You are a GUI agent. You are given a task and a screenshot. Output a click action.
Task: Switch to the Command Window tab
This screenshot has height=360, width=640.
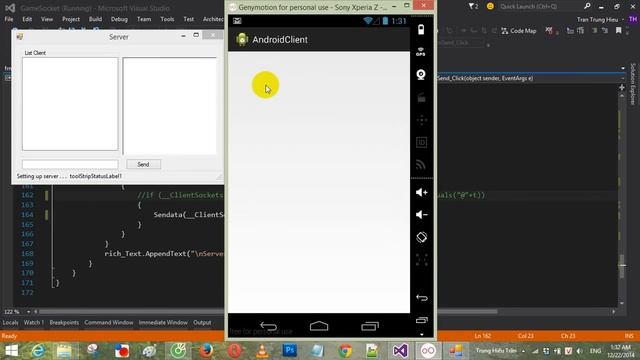[x=109, y=322]
